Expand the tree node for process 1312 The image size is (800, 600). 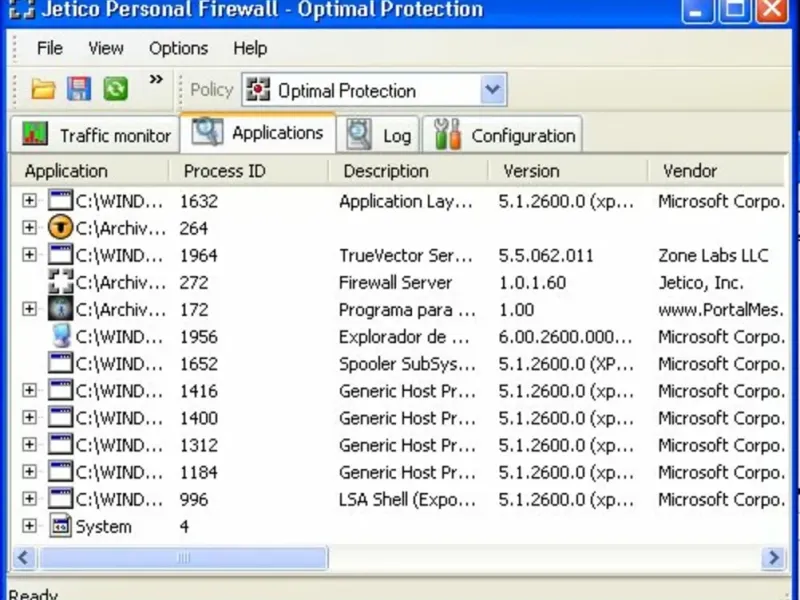(29, 444)
